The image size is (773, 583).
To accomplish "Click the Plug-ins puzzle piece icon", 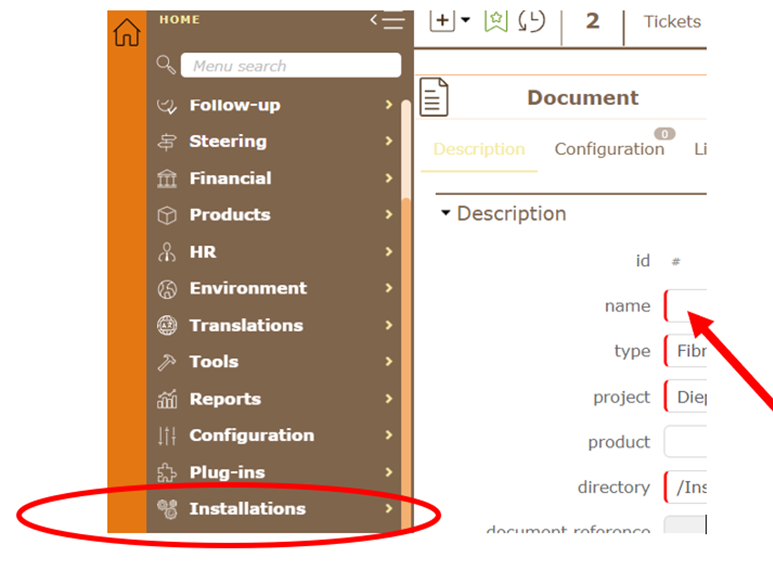I will click(x=167, y=472).
